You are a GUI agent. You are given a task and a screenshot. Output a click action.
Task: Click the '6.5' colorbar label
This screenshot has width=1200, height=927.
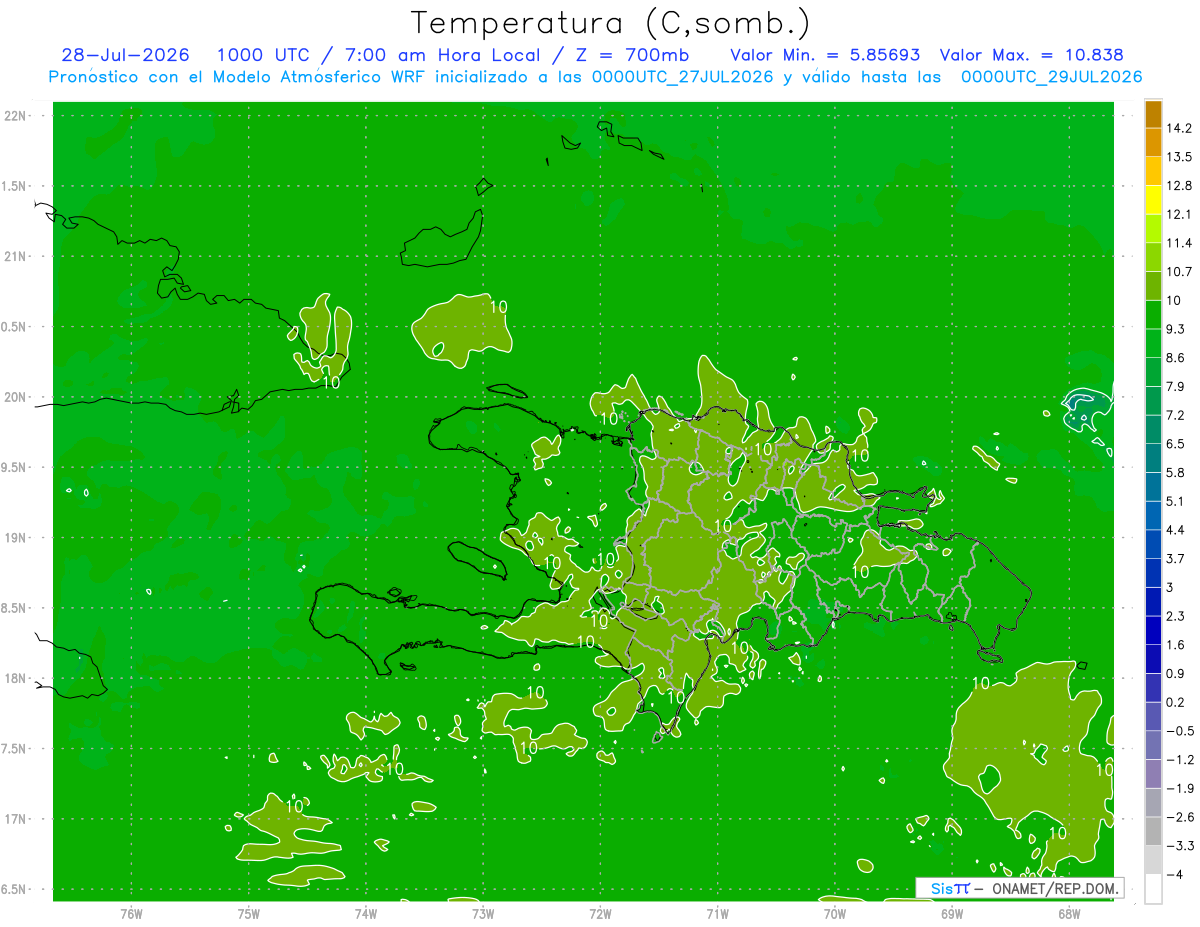coord(1177,444)
